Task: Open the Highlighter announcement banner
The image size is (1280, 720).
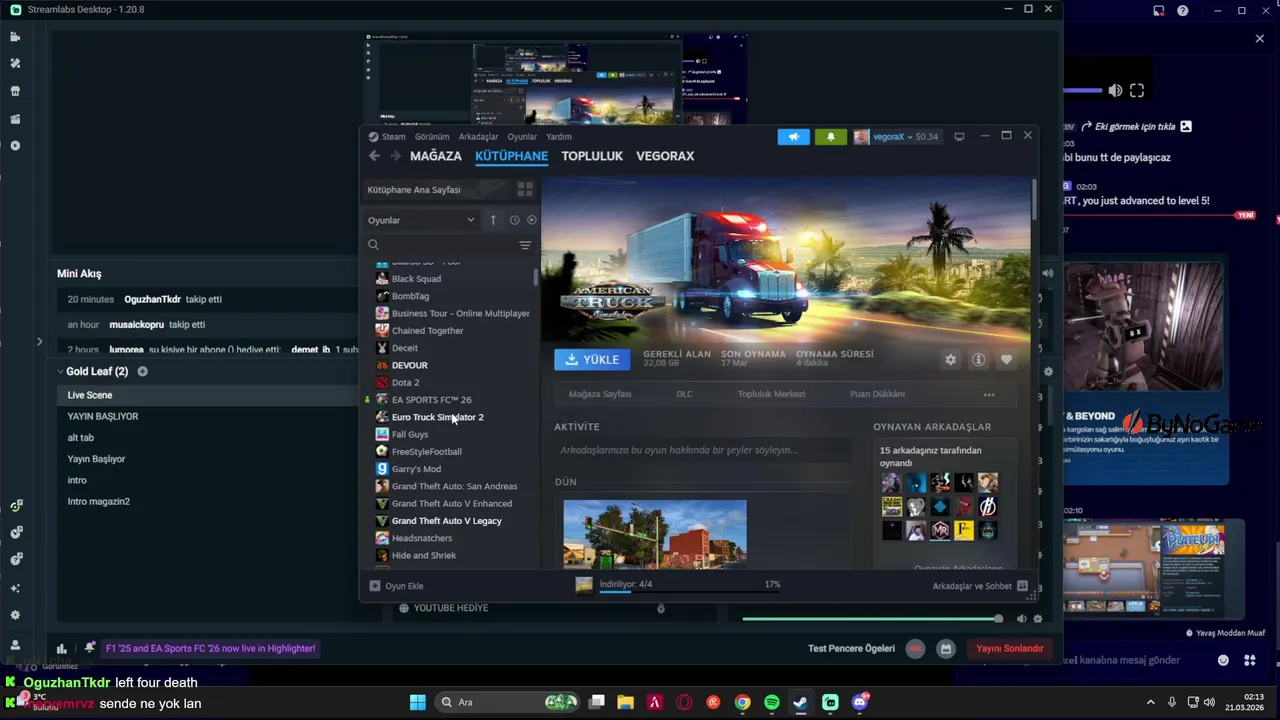Action: (x=210, y=648)
